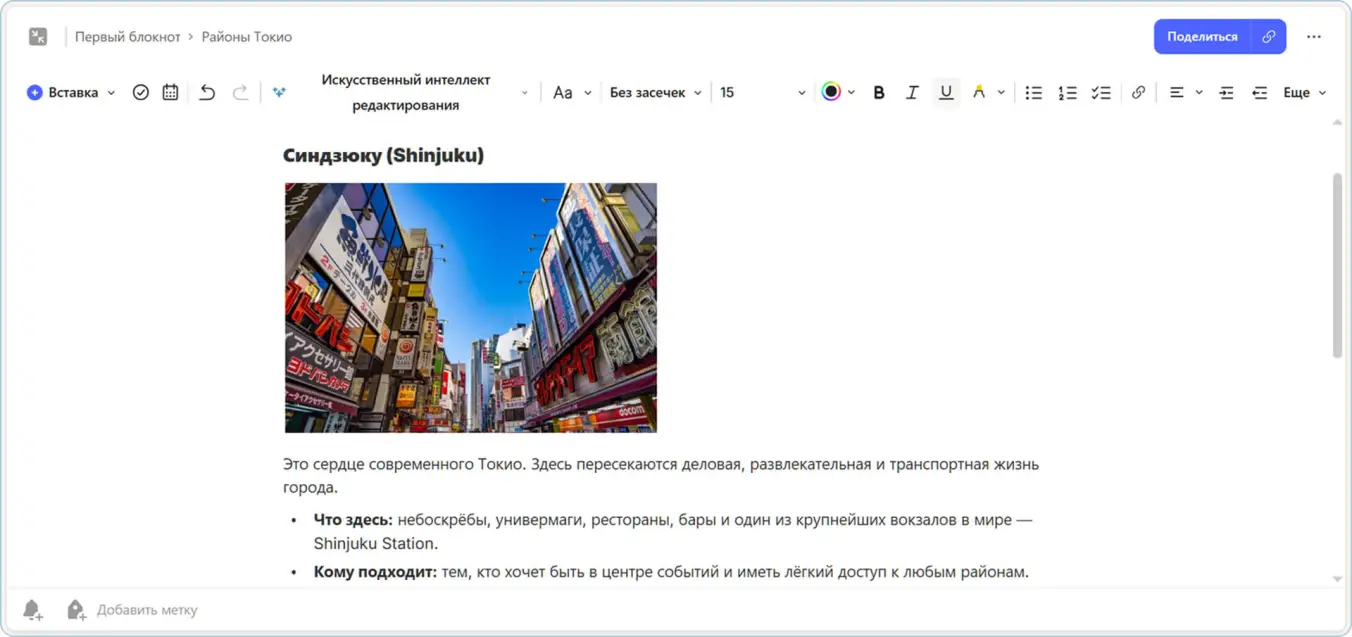Toggle underline formatting
This screenshot has height=637, width=1352.
pos(946,92)
